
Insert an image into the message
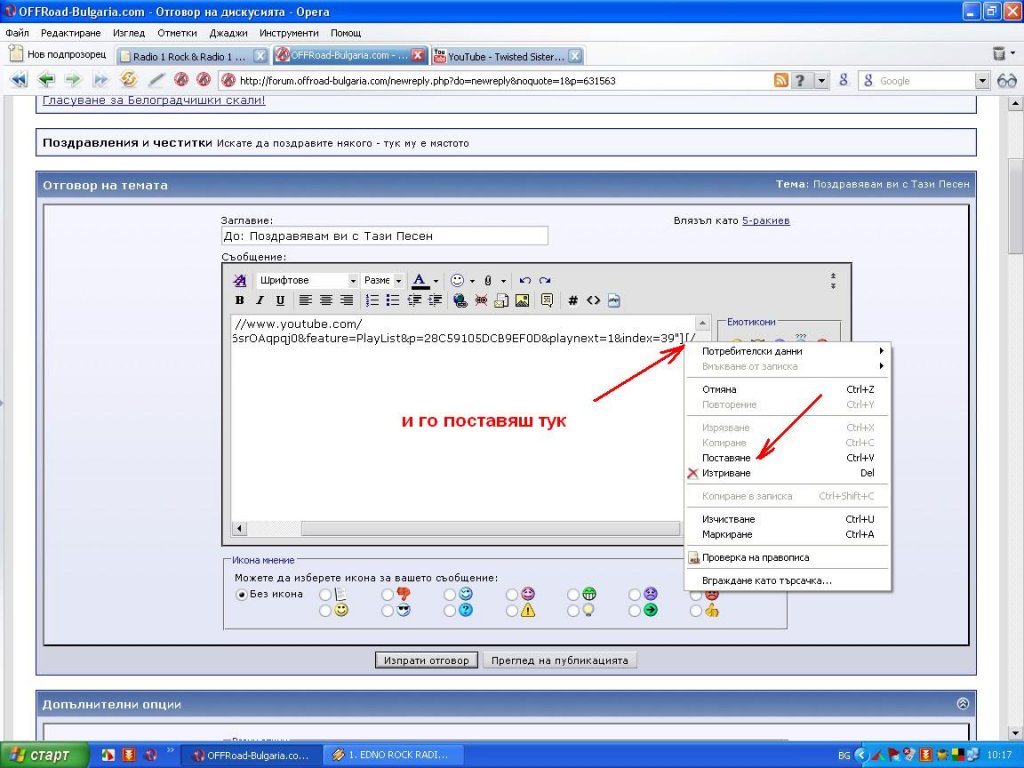(x=522, y=300)
